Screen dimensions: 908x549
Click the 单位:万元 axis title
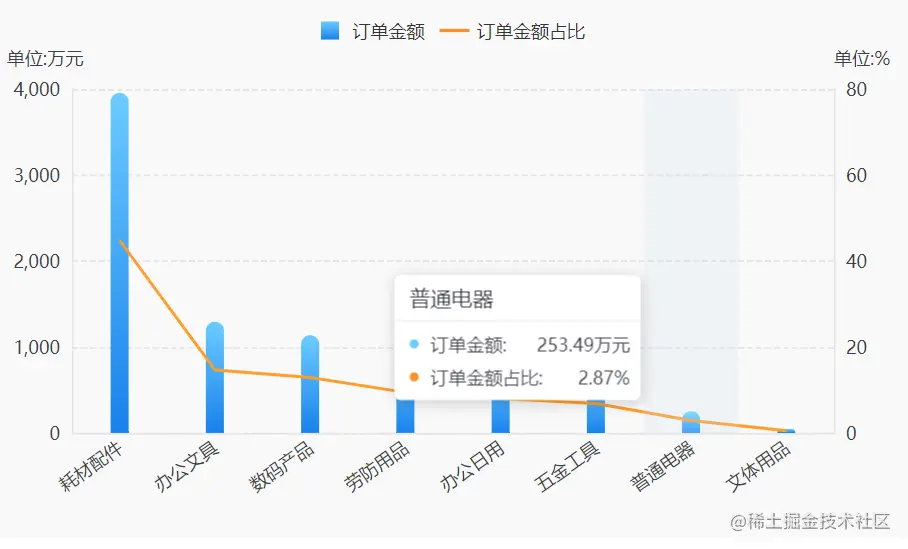pos(45,58)
